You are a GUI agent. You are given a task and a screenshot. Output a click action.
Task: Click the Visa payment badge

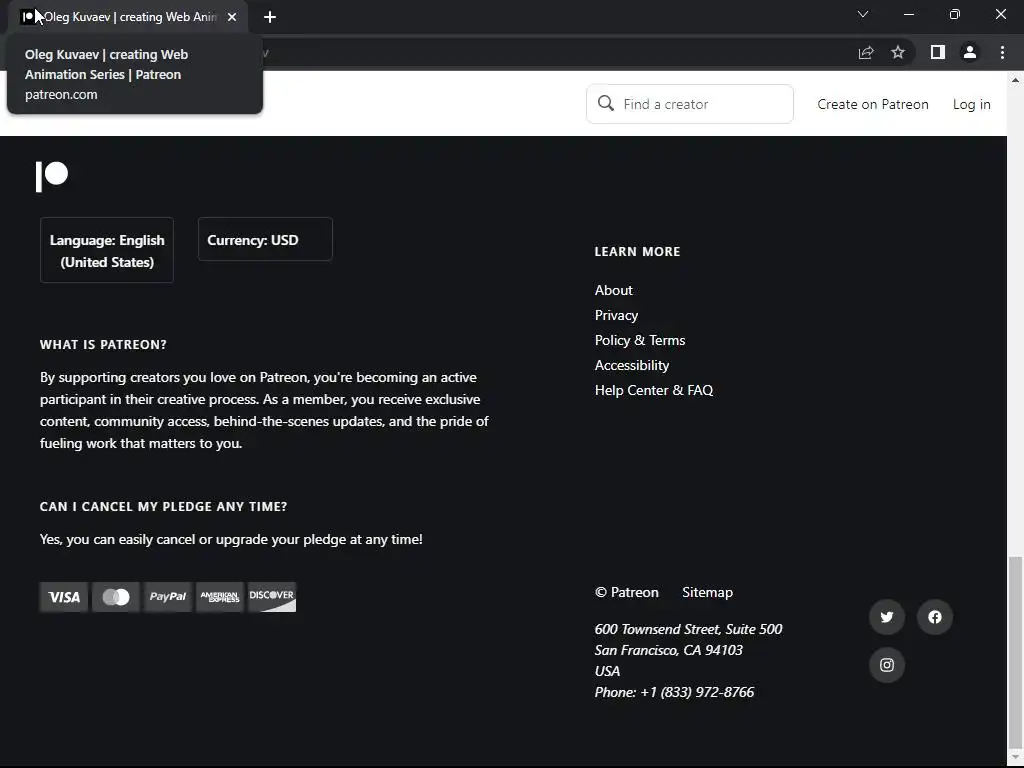pyautogui.click(x=64, y=597)
